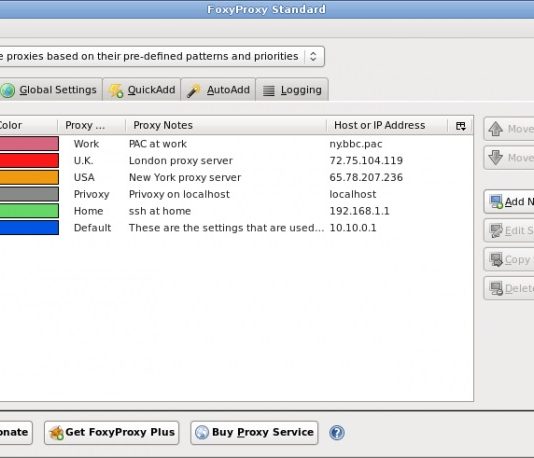Image resolution: width=534 pixels, height=458 pixels.
Task: Click IP address 65.78.207.236
Action: coord(366,177)
